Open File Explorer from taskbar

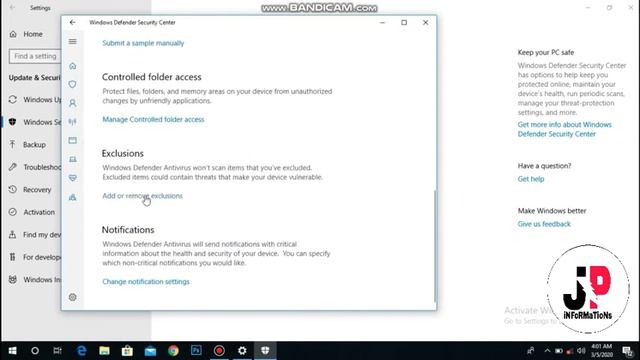tap(104, 351)
